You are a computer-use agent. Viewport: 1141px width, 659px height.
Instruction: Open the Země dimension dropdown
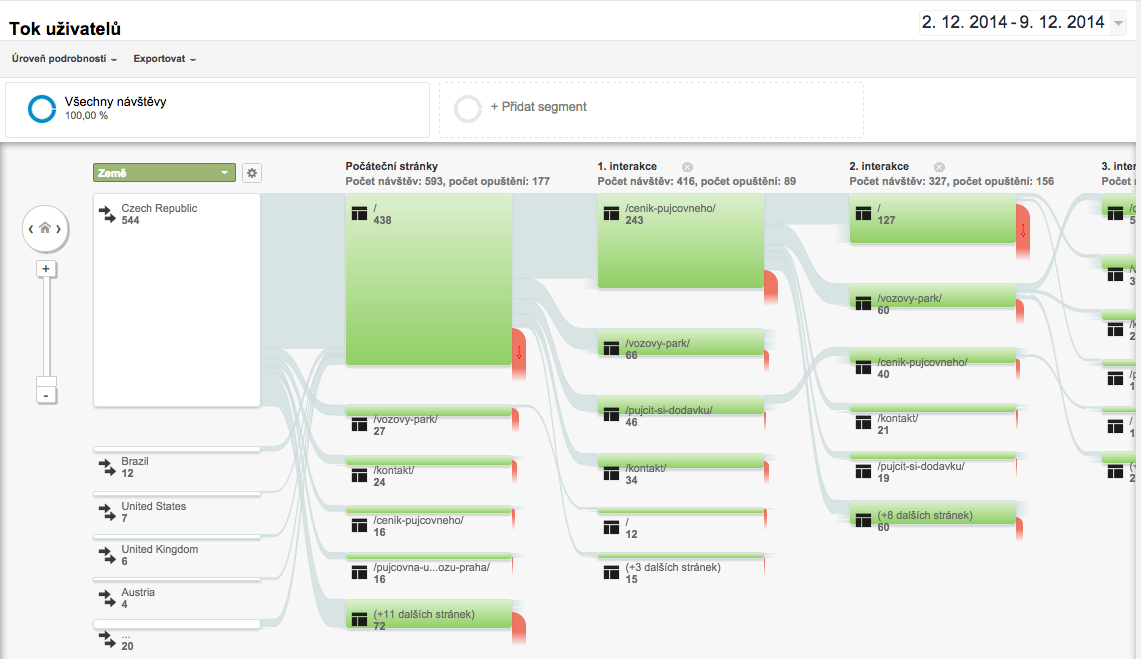click(x=164, y=173)
